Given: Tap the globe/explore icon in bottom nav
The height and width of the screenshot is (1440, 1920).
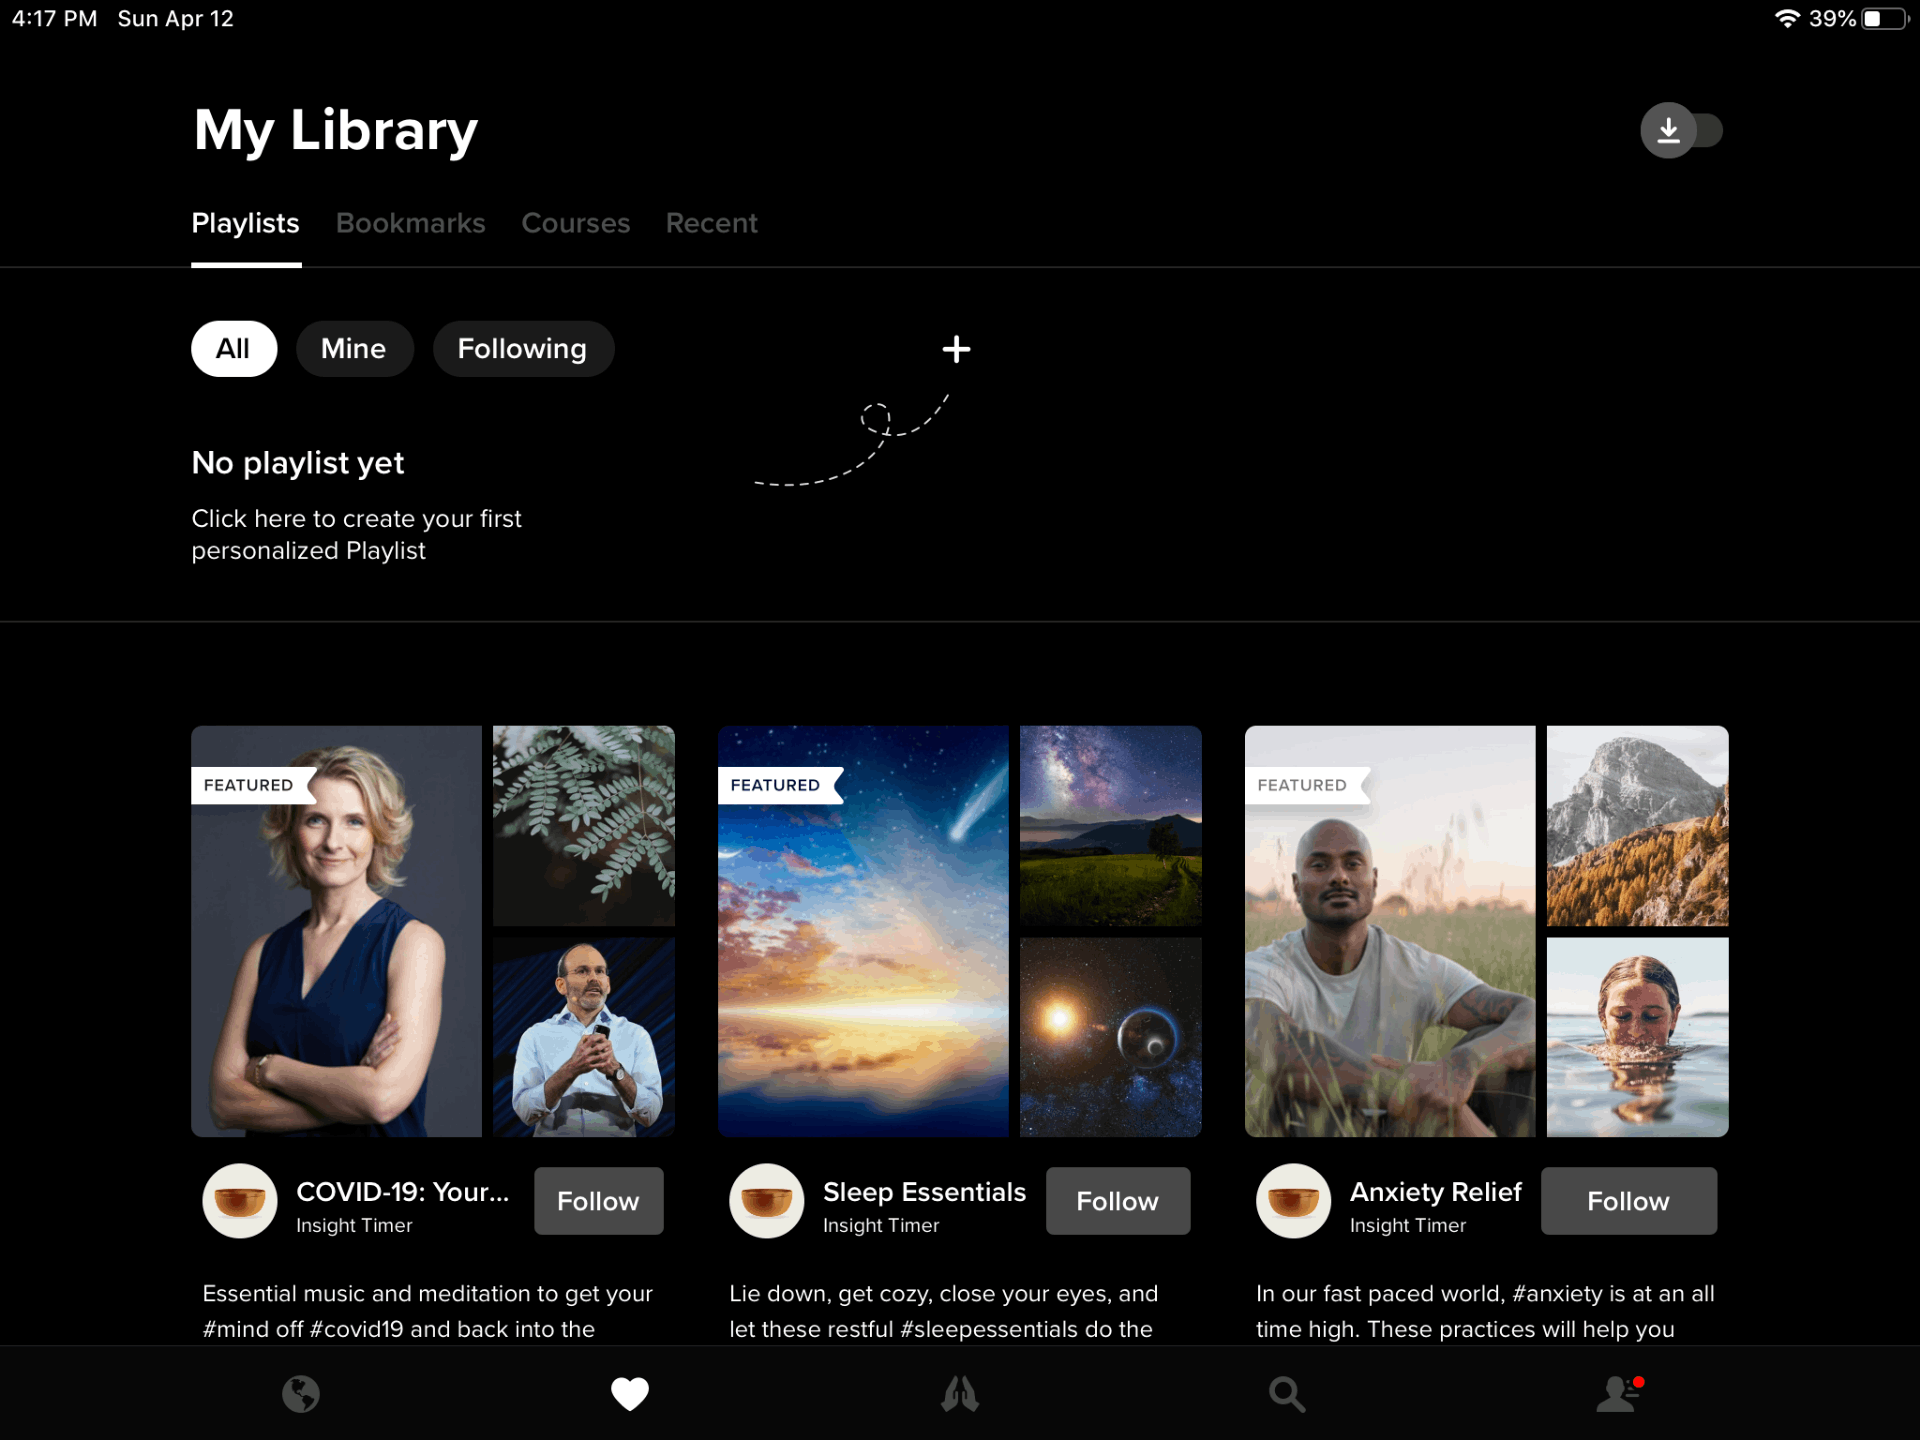Looking at the screenshot, I should [x=301, y=1395].
